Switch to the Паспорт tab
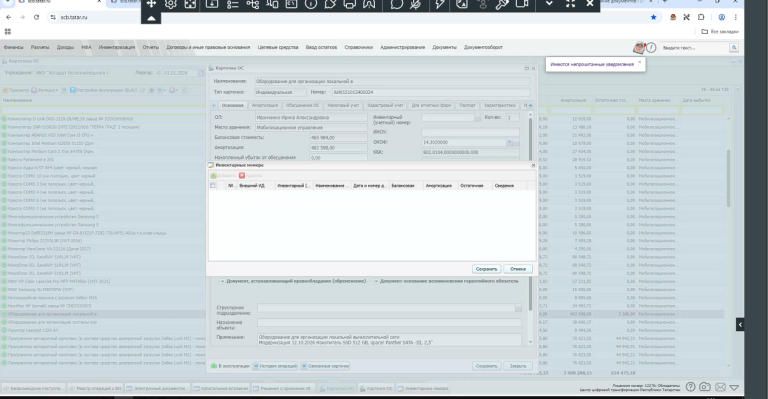Screen dimensions: 768x399 [x=467, y=105]
